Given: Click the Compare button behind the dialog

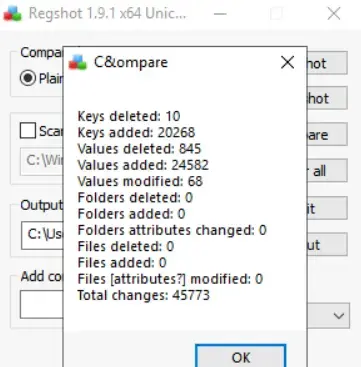Looking at the screenshot, I should (327, 134).
